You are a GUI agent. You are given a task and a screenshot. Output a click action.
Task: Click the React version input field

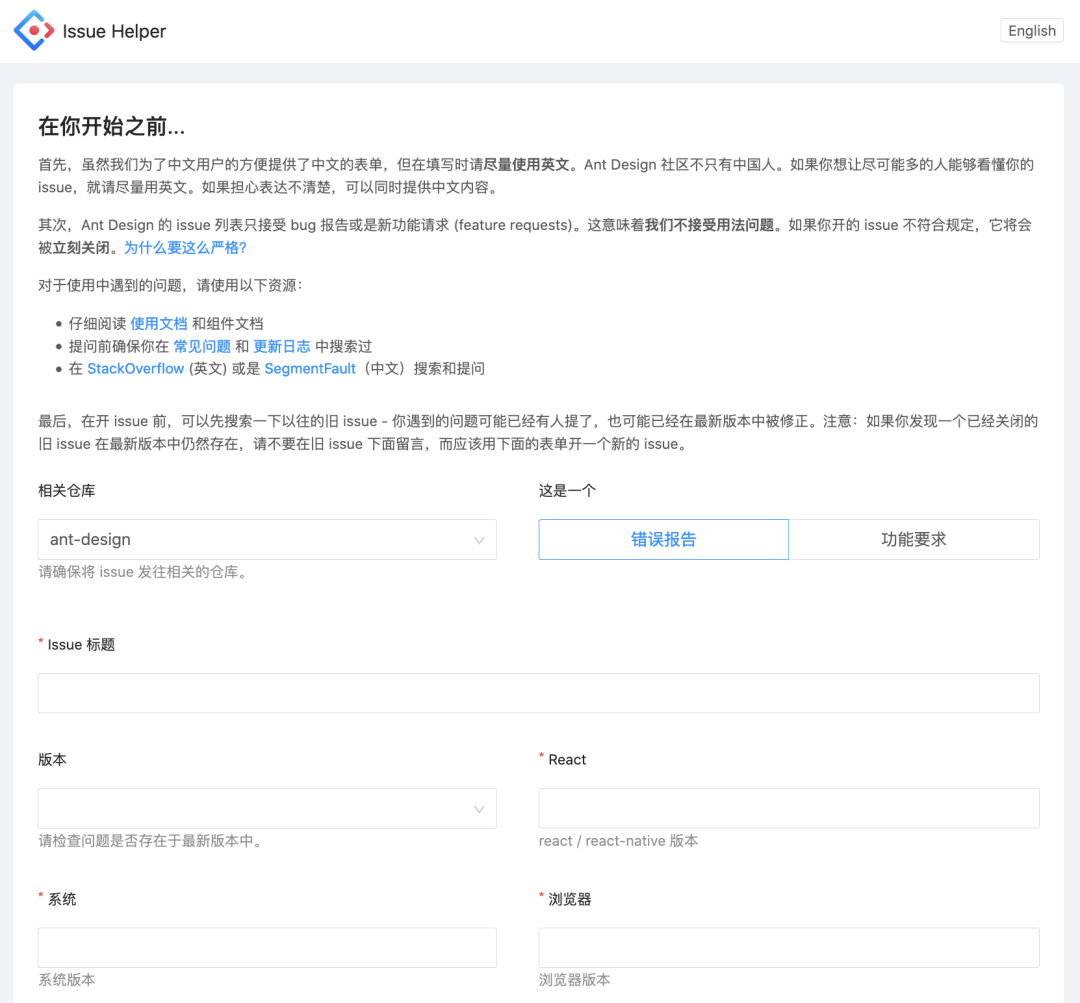[x=788, y=808]
